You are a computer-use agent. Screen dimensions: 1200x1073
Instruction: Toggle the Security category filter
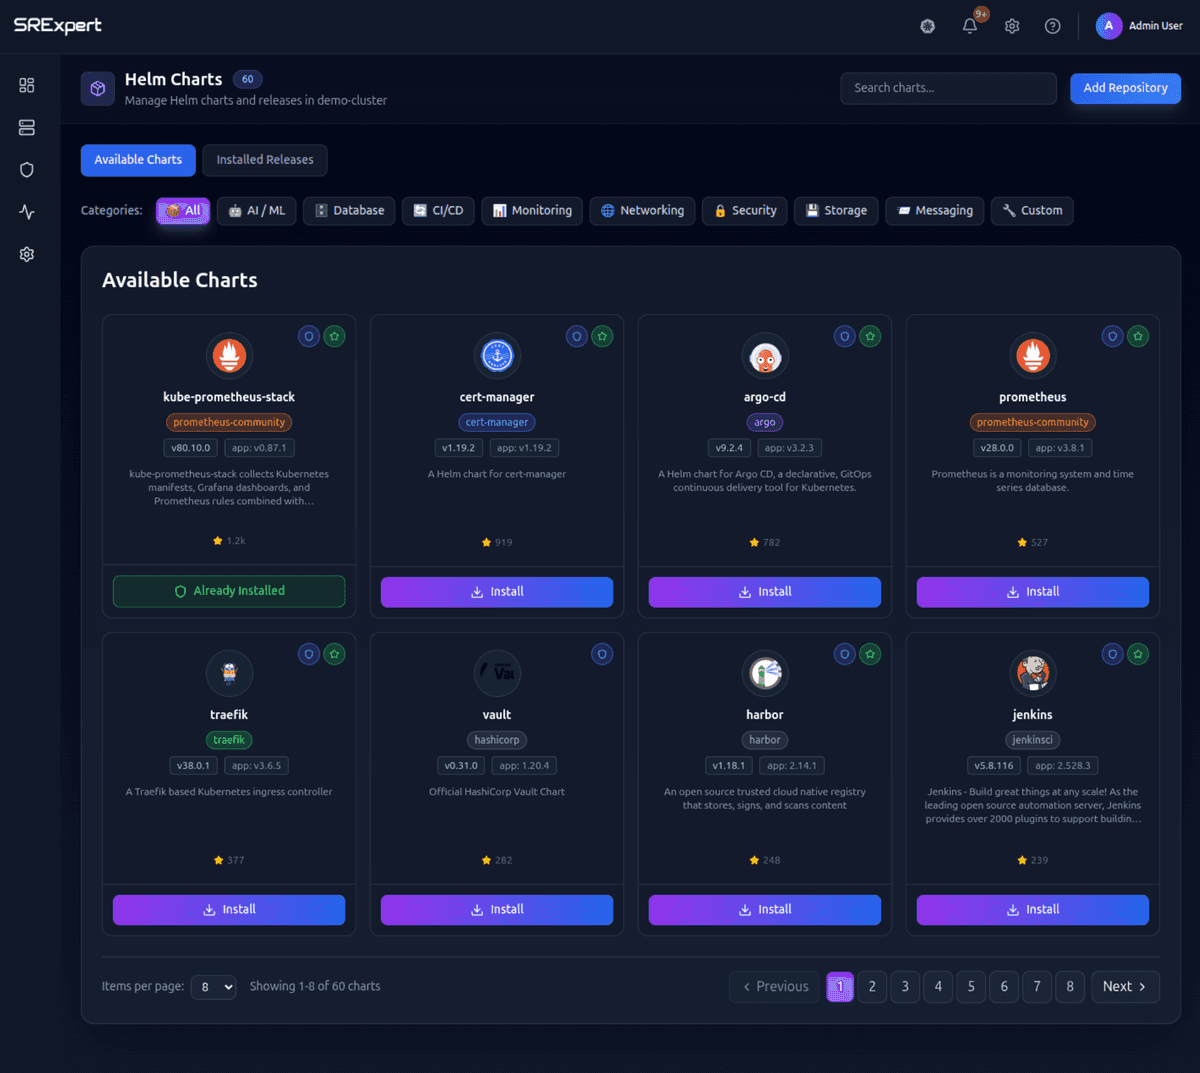click(744, 211)
